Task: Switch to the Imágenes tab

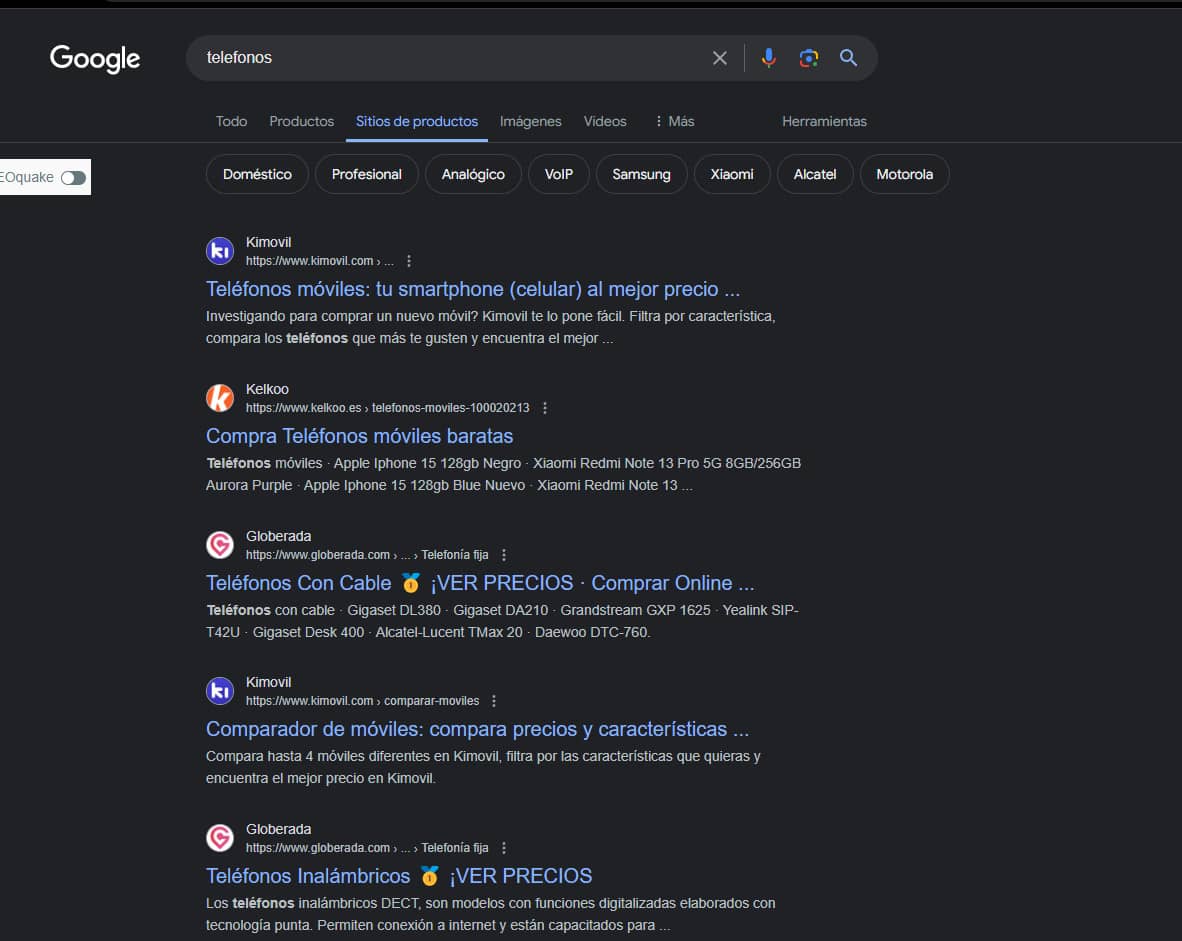Action: 530,121
